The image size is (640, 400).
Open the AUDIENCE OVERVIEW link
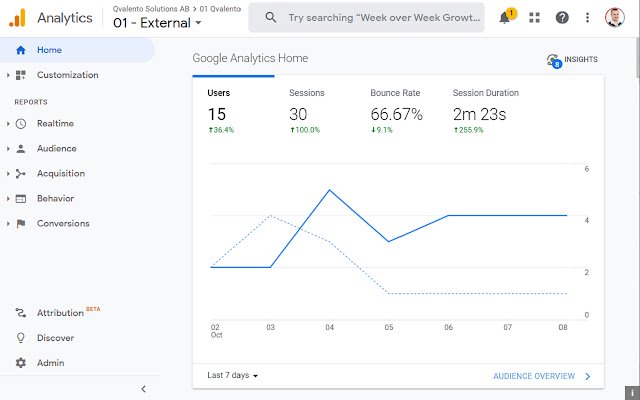(x=534, y=376)
